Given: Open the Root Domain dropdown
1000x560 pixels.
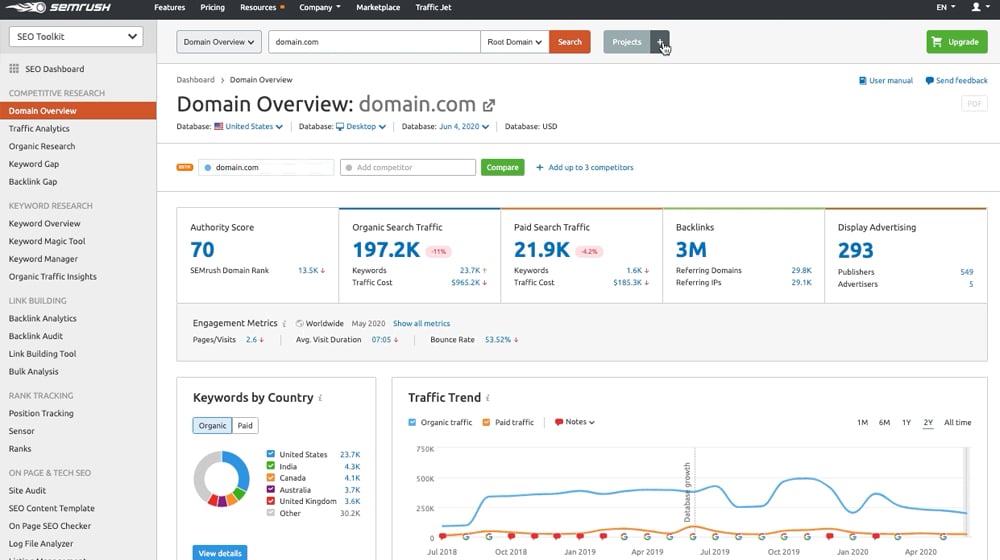Looking at the screenshot, I should click(515, 42).
